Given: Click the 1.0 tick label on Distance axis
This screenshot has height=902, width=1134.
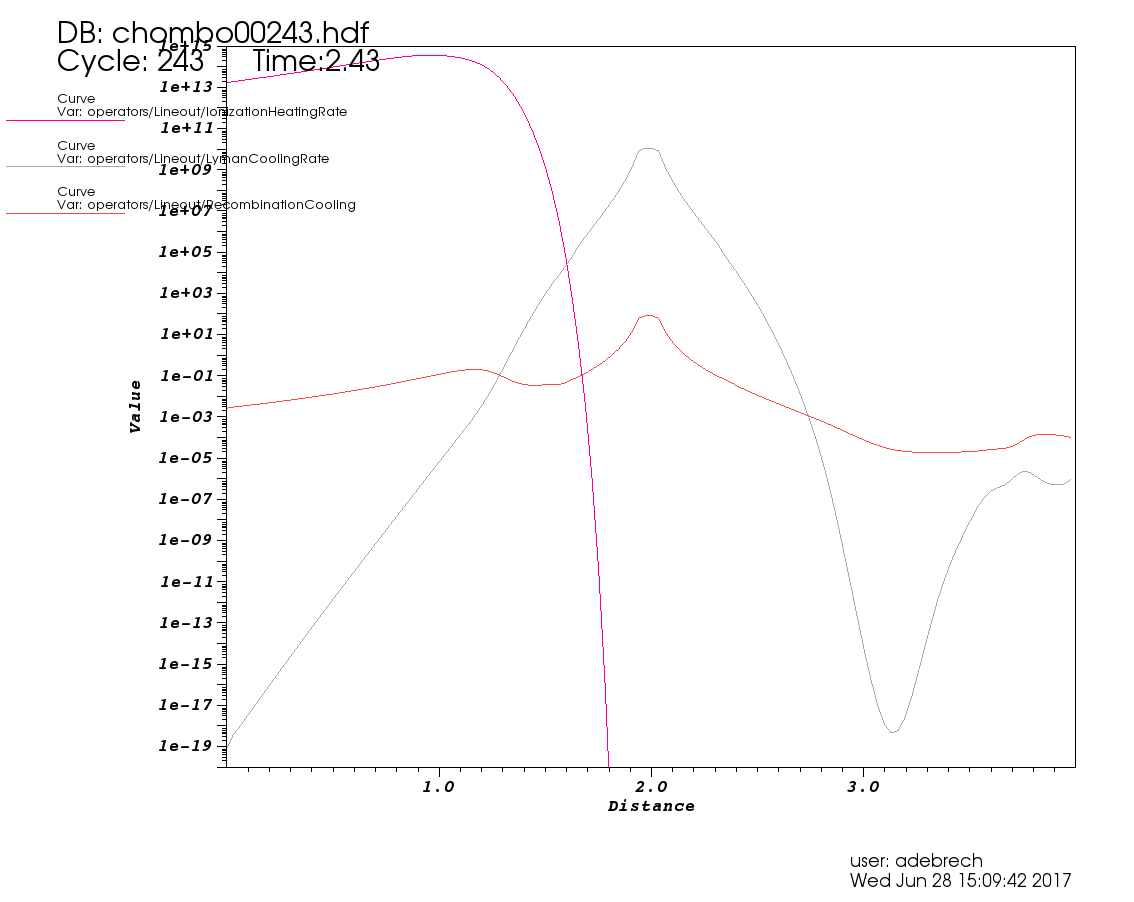Looking at the screenshot, I should coord(438,787).
